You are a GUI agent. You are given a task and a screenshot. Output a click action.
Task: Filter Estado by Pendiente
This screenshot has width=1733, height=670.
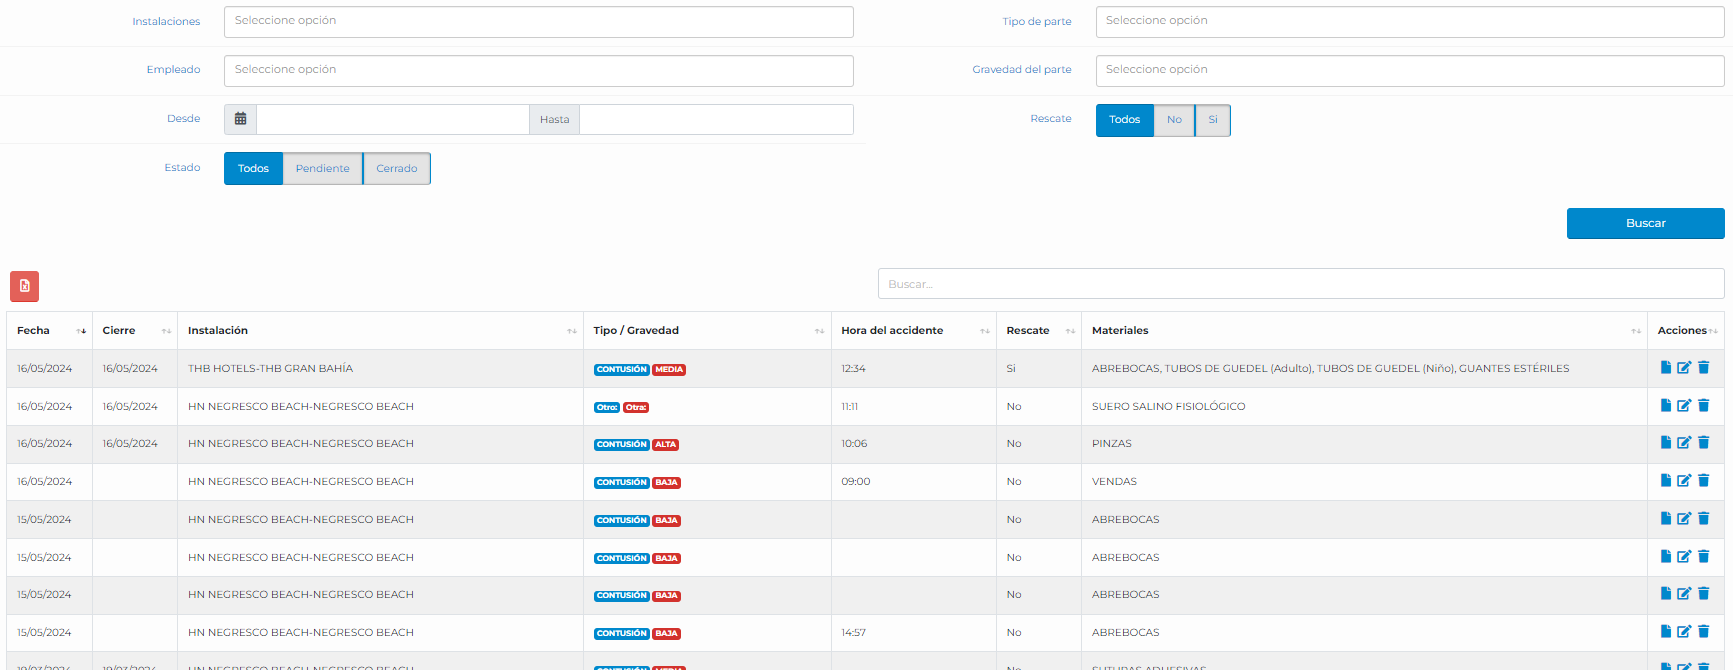pyautogui.click(x=322, y=169)
